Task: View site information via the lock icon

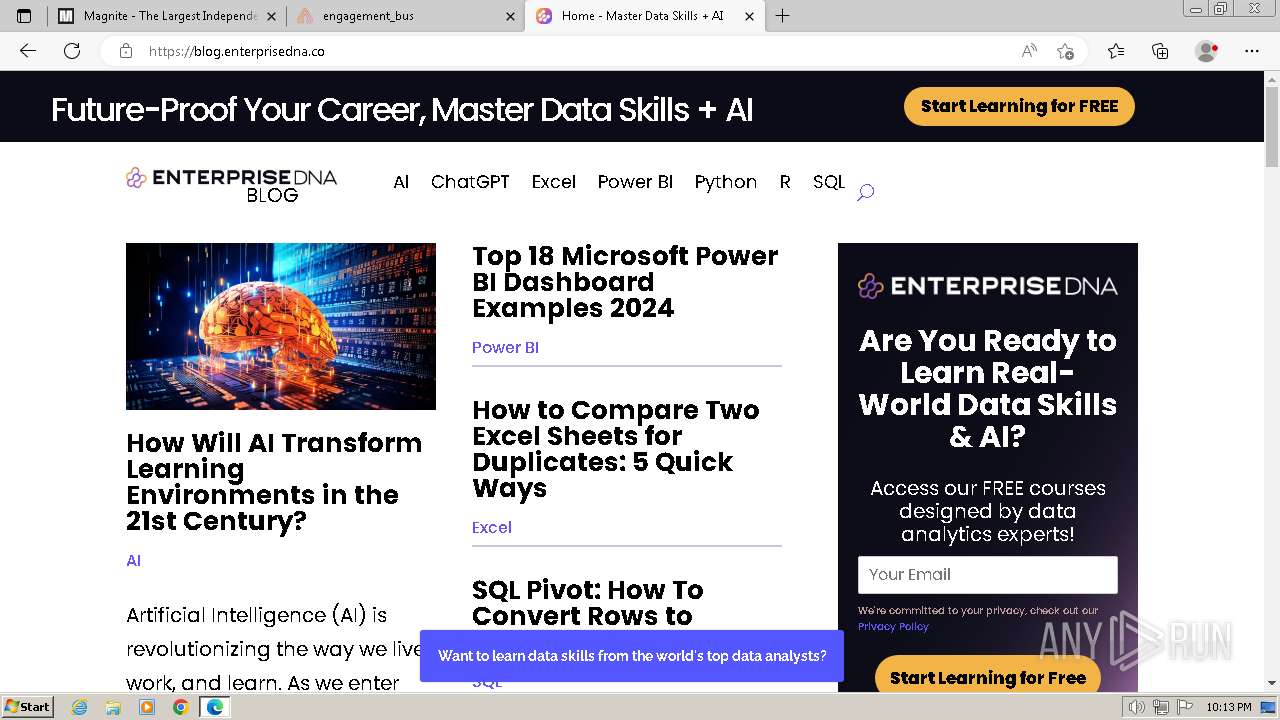Action: coord(125,51)
